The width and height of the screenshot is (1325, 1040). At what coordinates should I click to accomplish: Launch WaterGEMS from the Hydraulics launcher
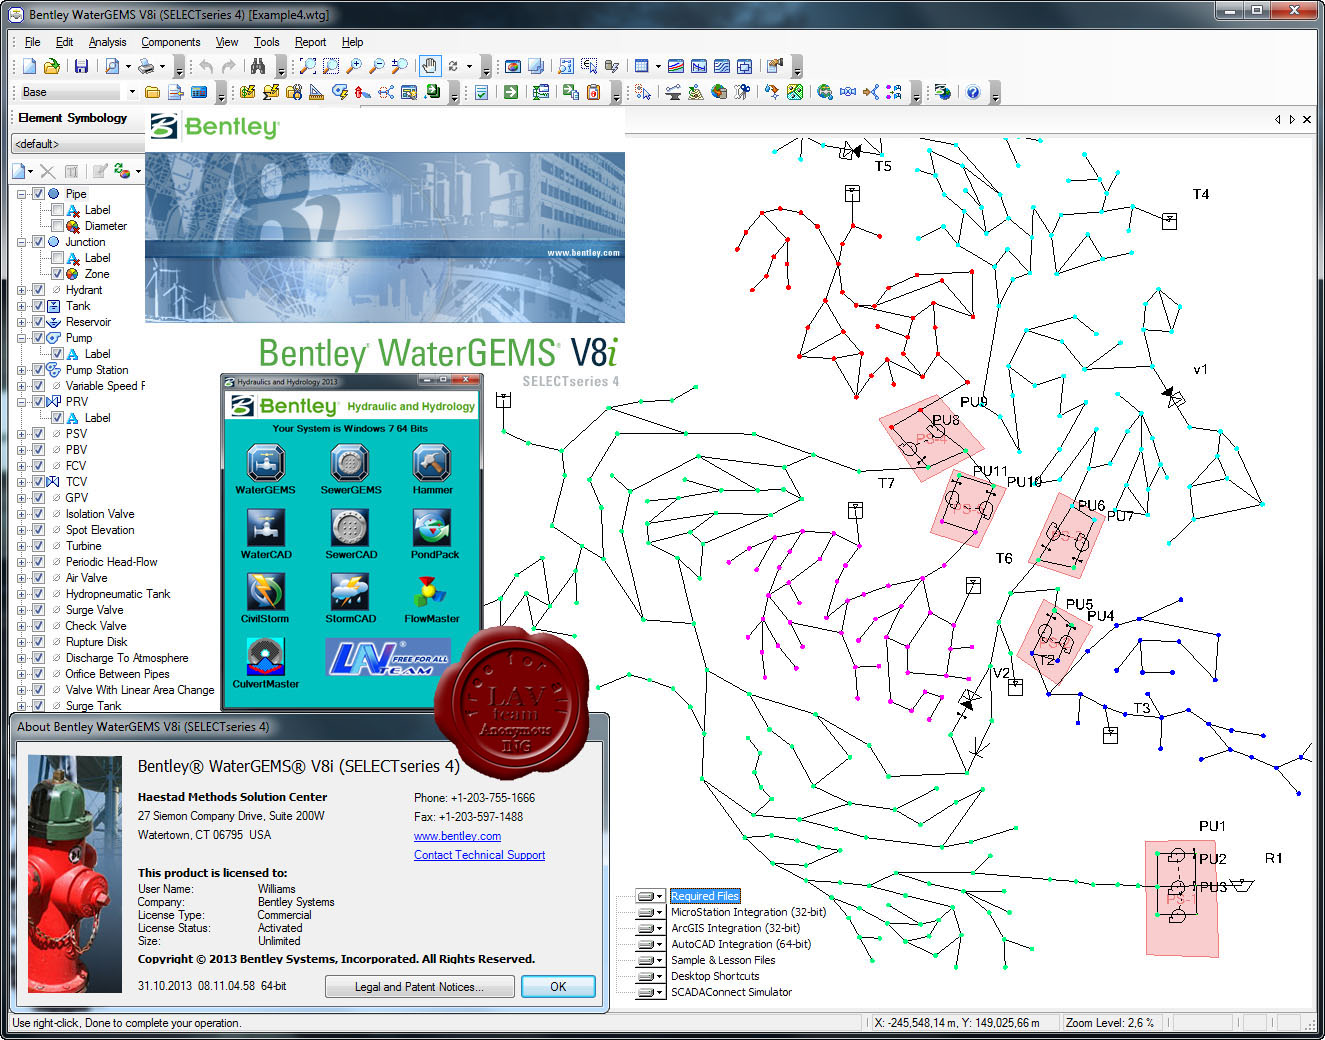[265, 470]
